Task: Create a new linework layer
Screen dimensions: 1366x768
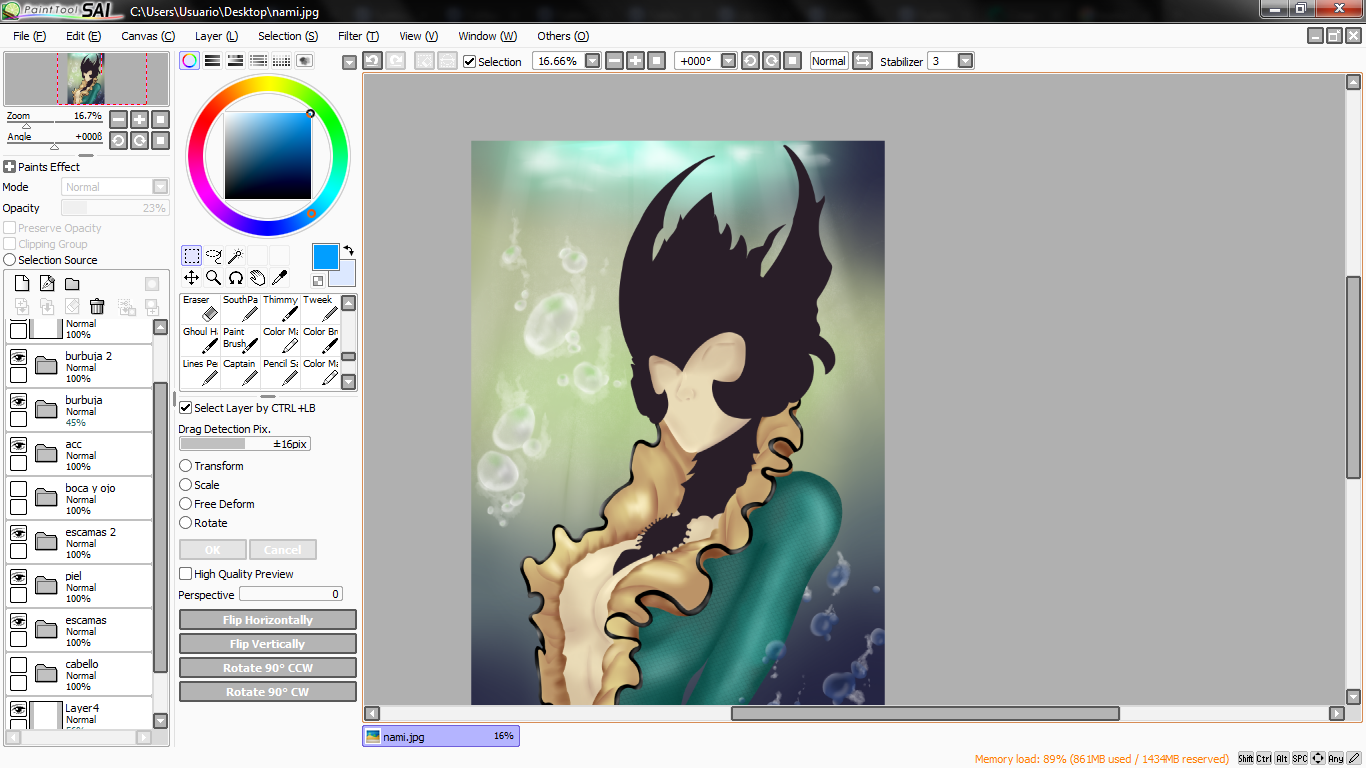Action: 47,284
